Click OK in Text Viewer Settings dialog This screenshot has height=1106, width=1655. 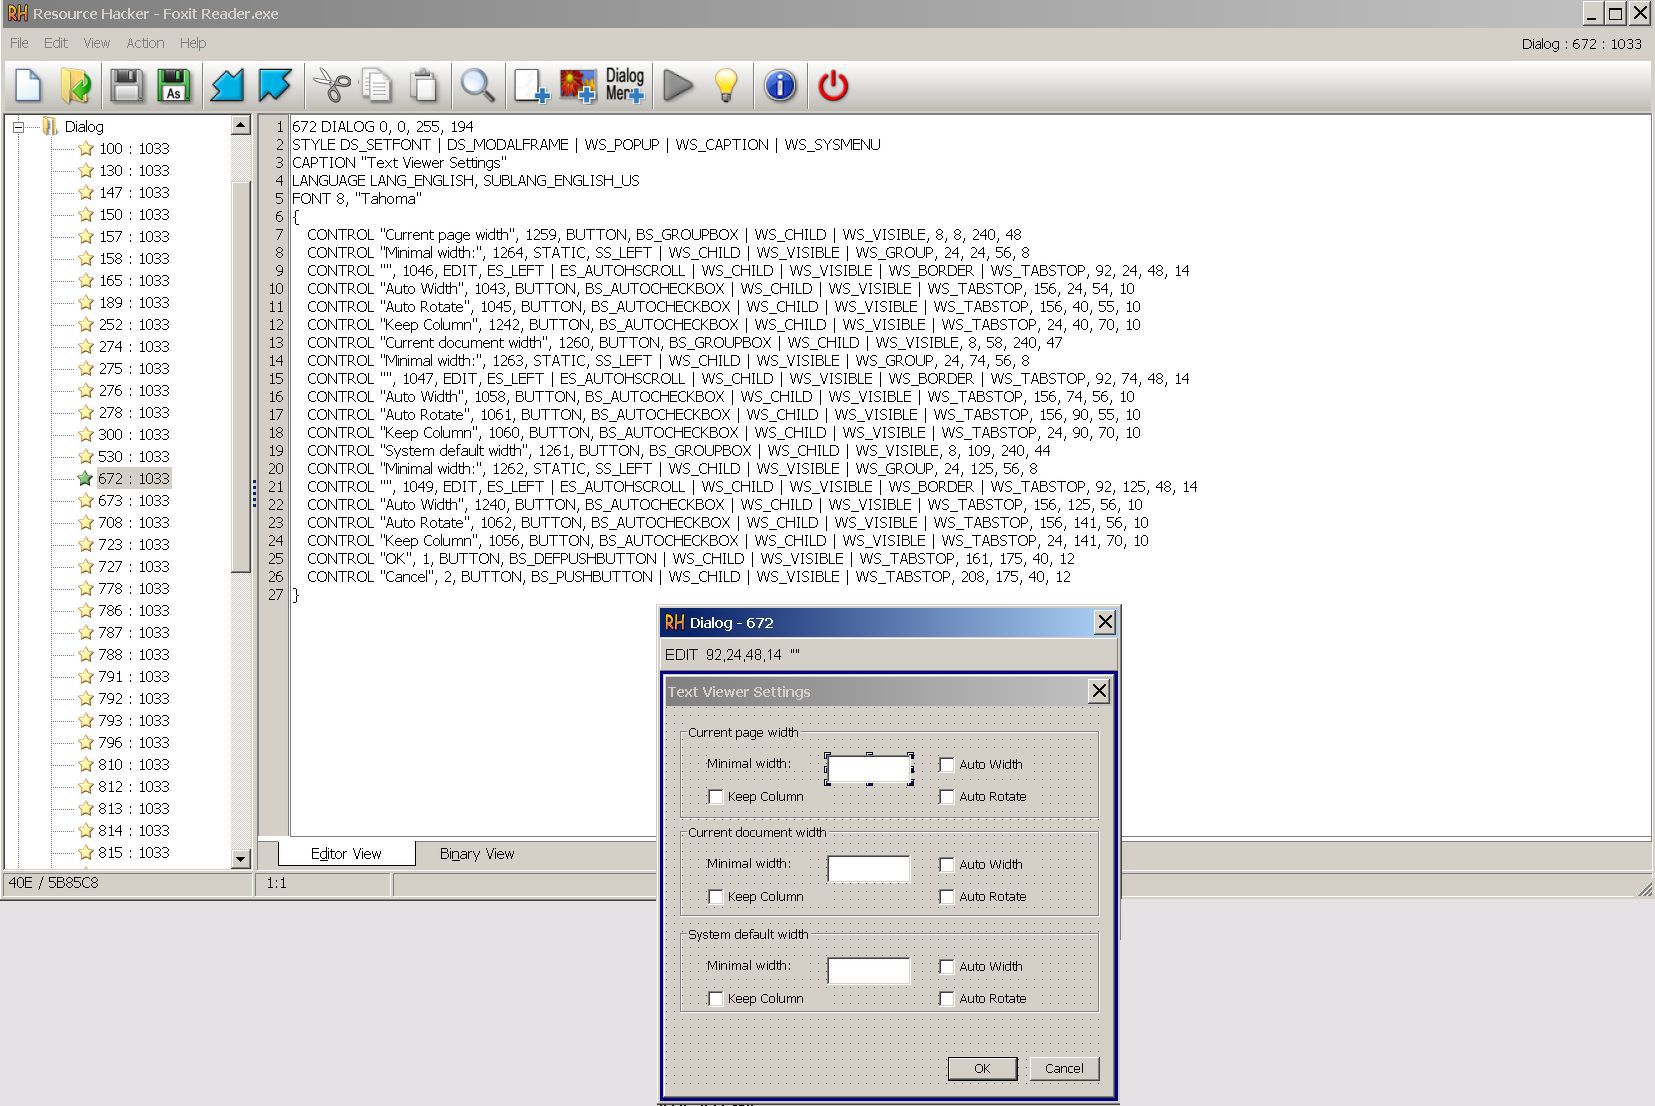(983, 1069)
